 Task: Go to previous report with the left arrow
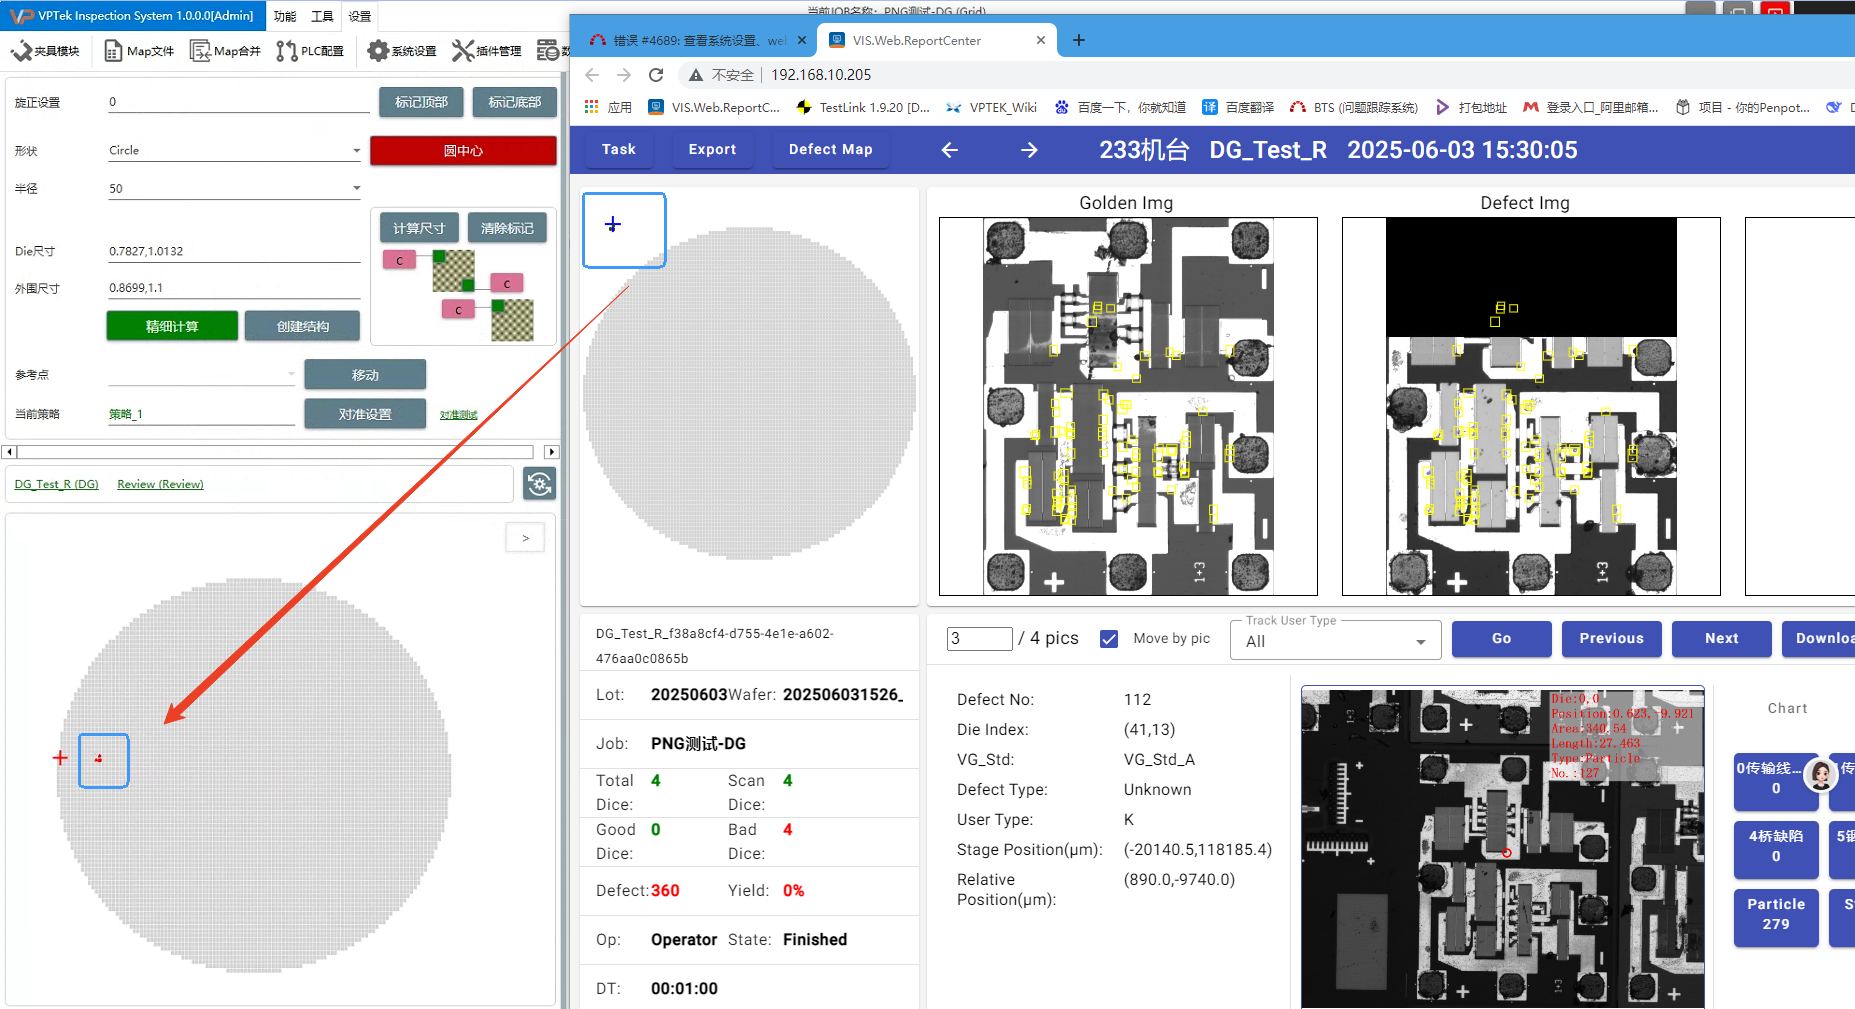(x=950, y=150)
